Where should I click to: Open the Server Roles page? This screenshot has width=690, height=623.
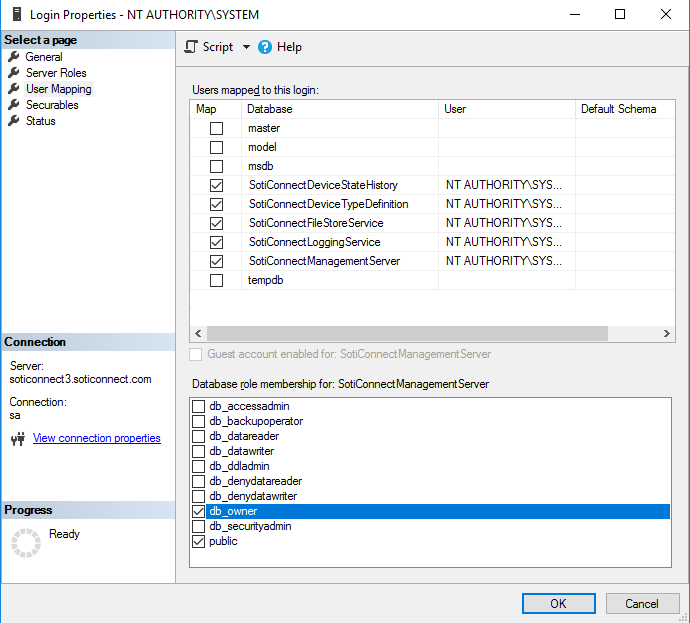coord(56,73)
